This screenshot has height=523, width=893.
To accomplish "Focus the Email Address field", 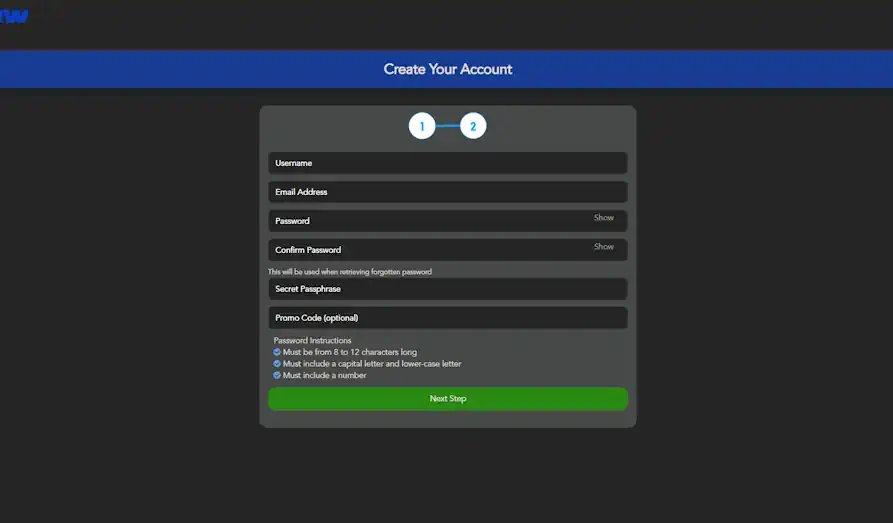I will point(448,192).
